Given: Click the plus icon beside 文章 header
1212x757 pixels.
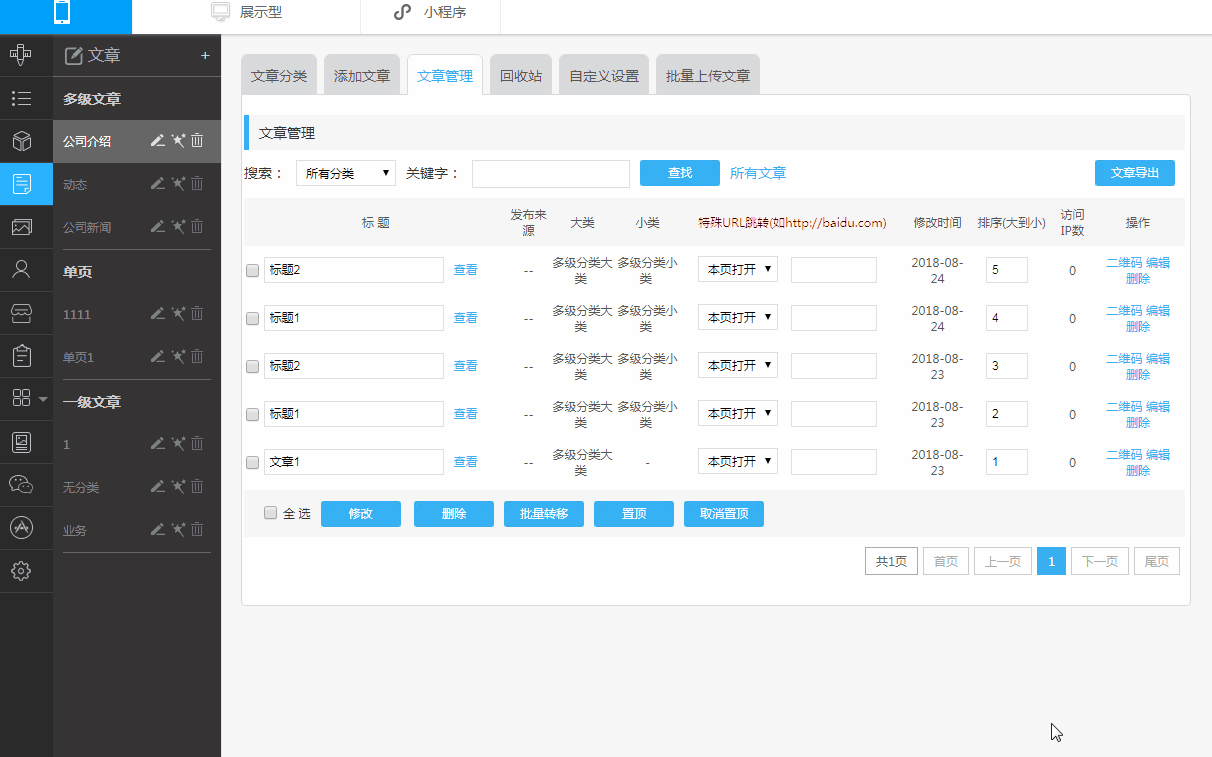Looking at the screenshot, I should (x=205, y=55).
